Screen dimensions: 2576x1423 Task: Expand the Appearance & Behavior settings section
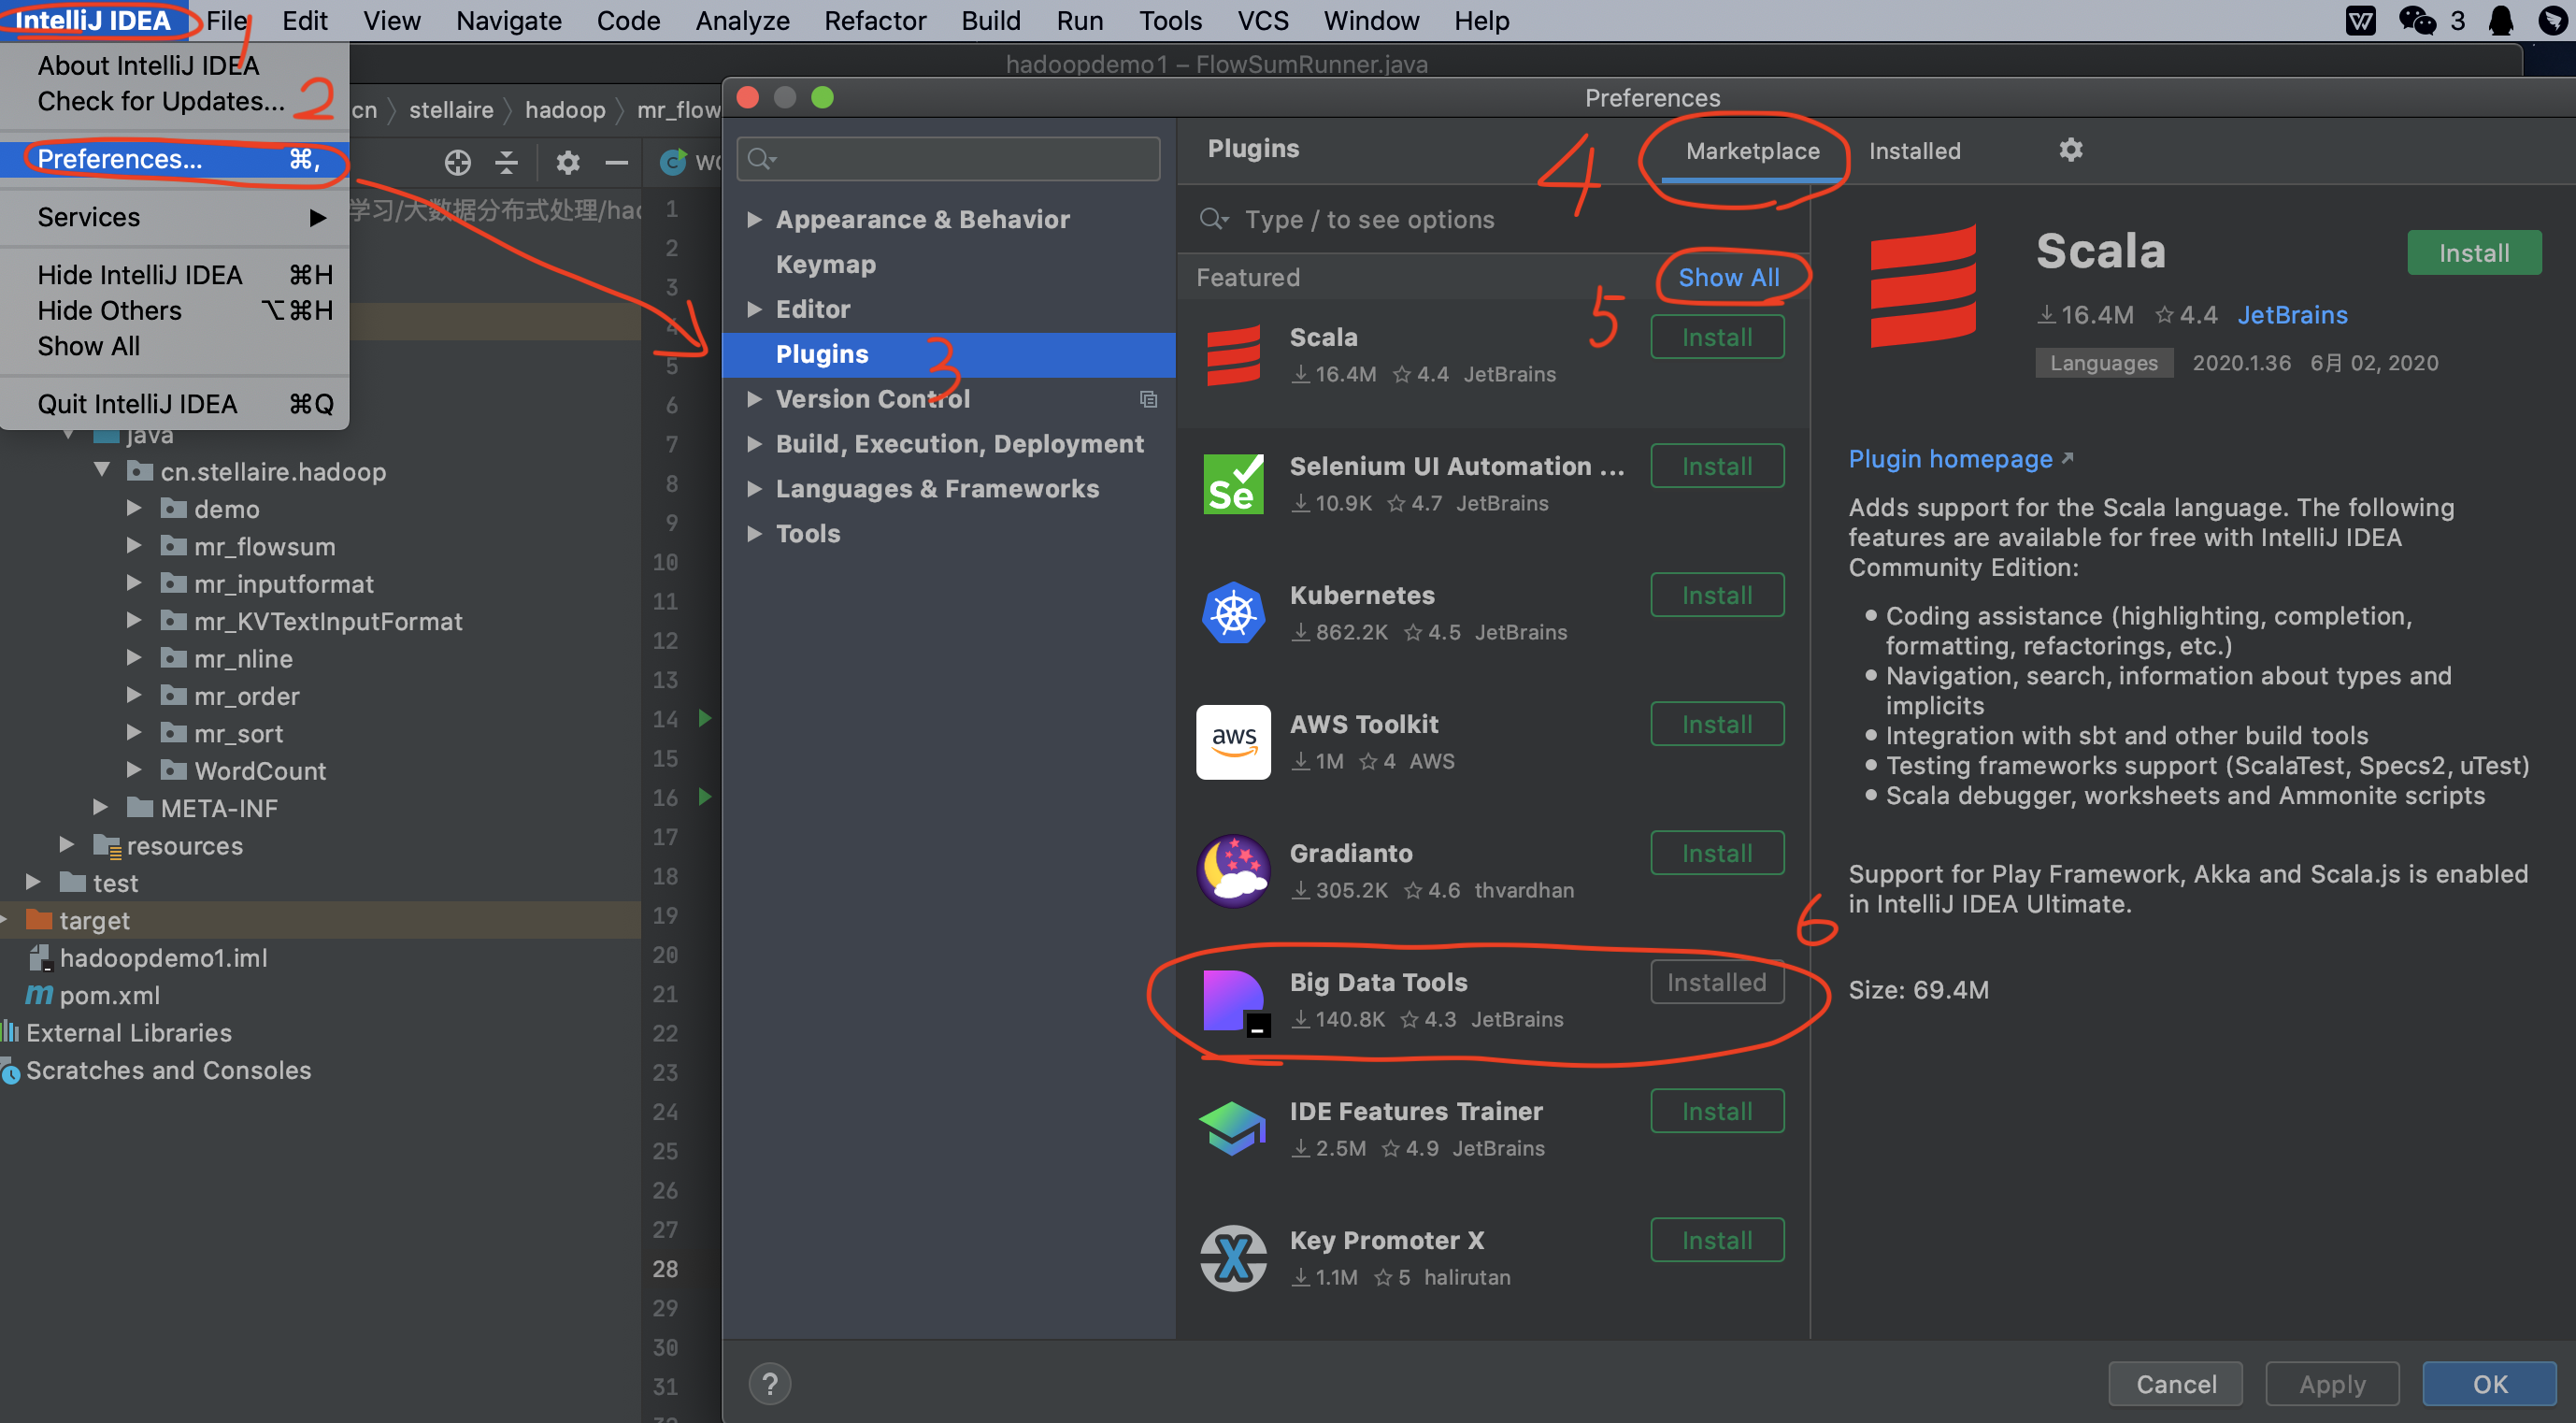click(x=756, y=219)
